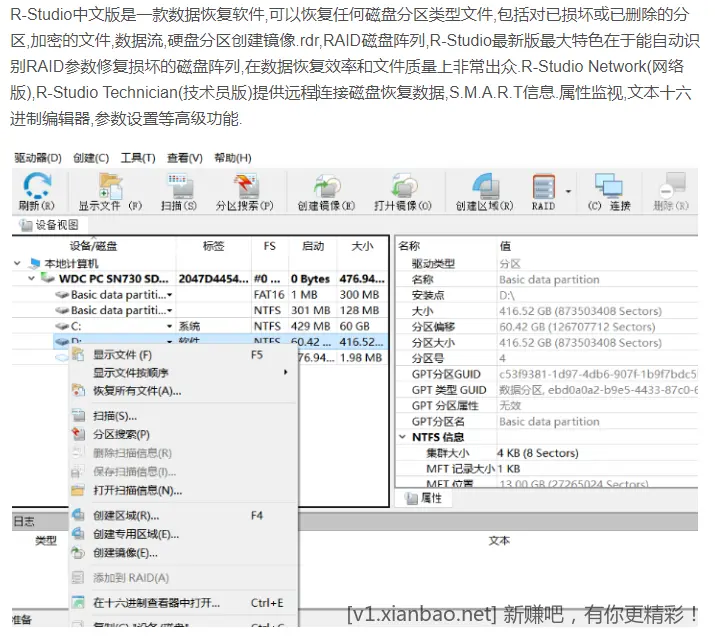Choose 打开扫描信息(N)... from context menu
The height and width of the screenshot is (636, 715).
[183, 490]
